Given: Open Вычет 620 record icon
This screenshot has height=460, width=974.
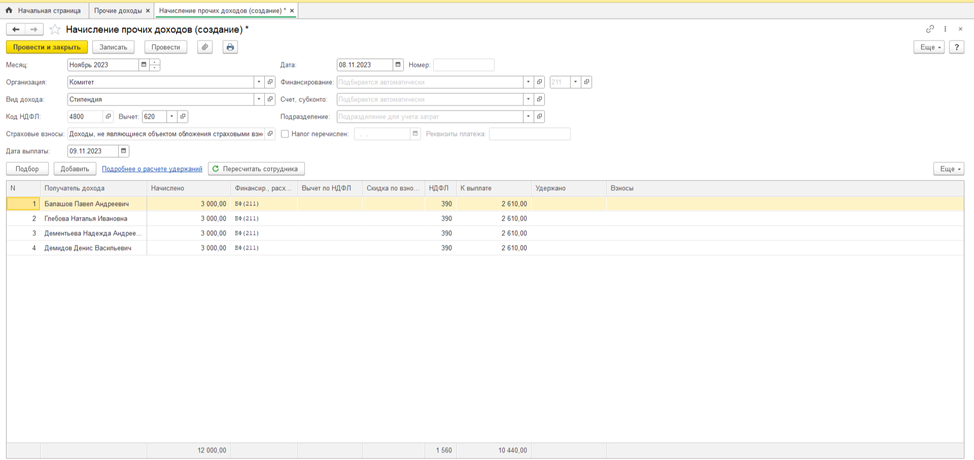Looking at the screenshot, I should click(183, 116).
